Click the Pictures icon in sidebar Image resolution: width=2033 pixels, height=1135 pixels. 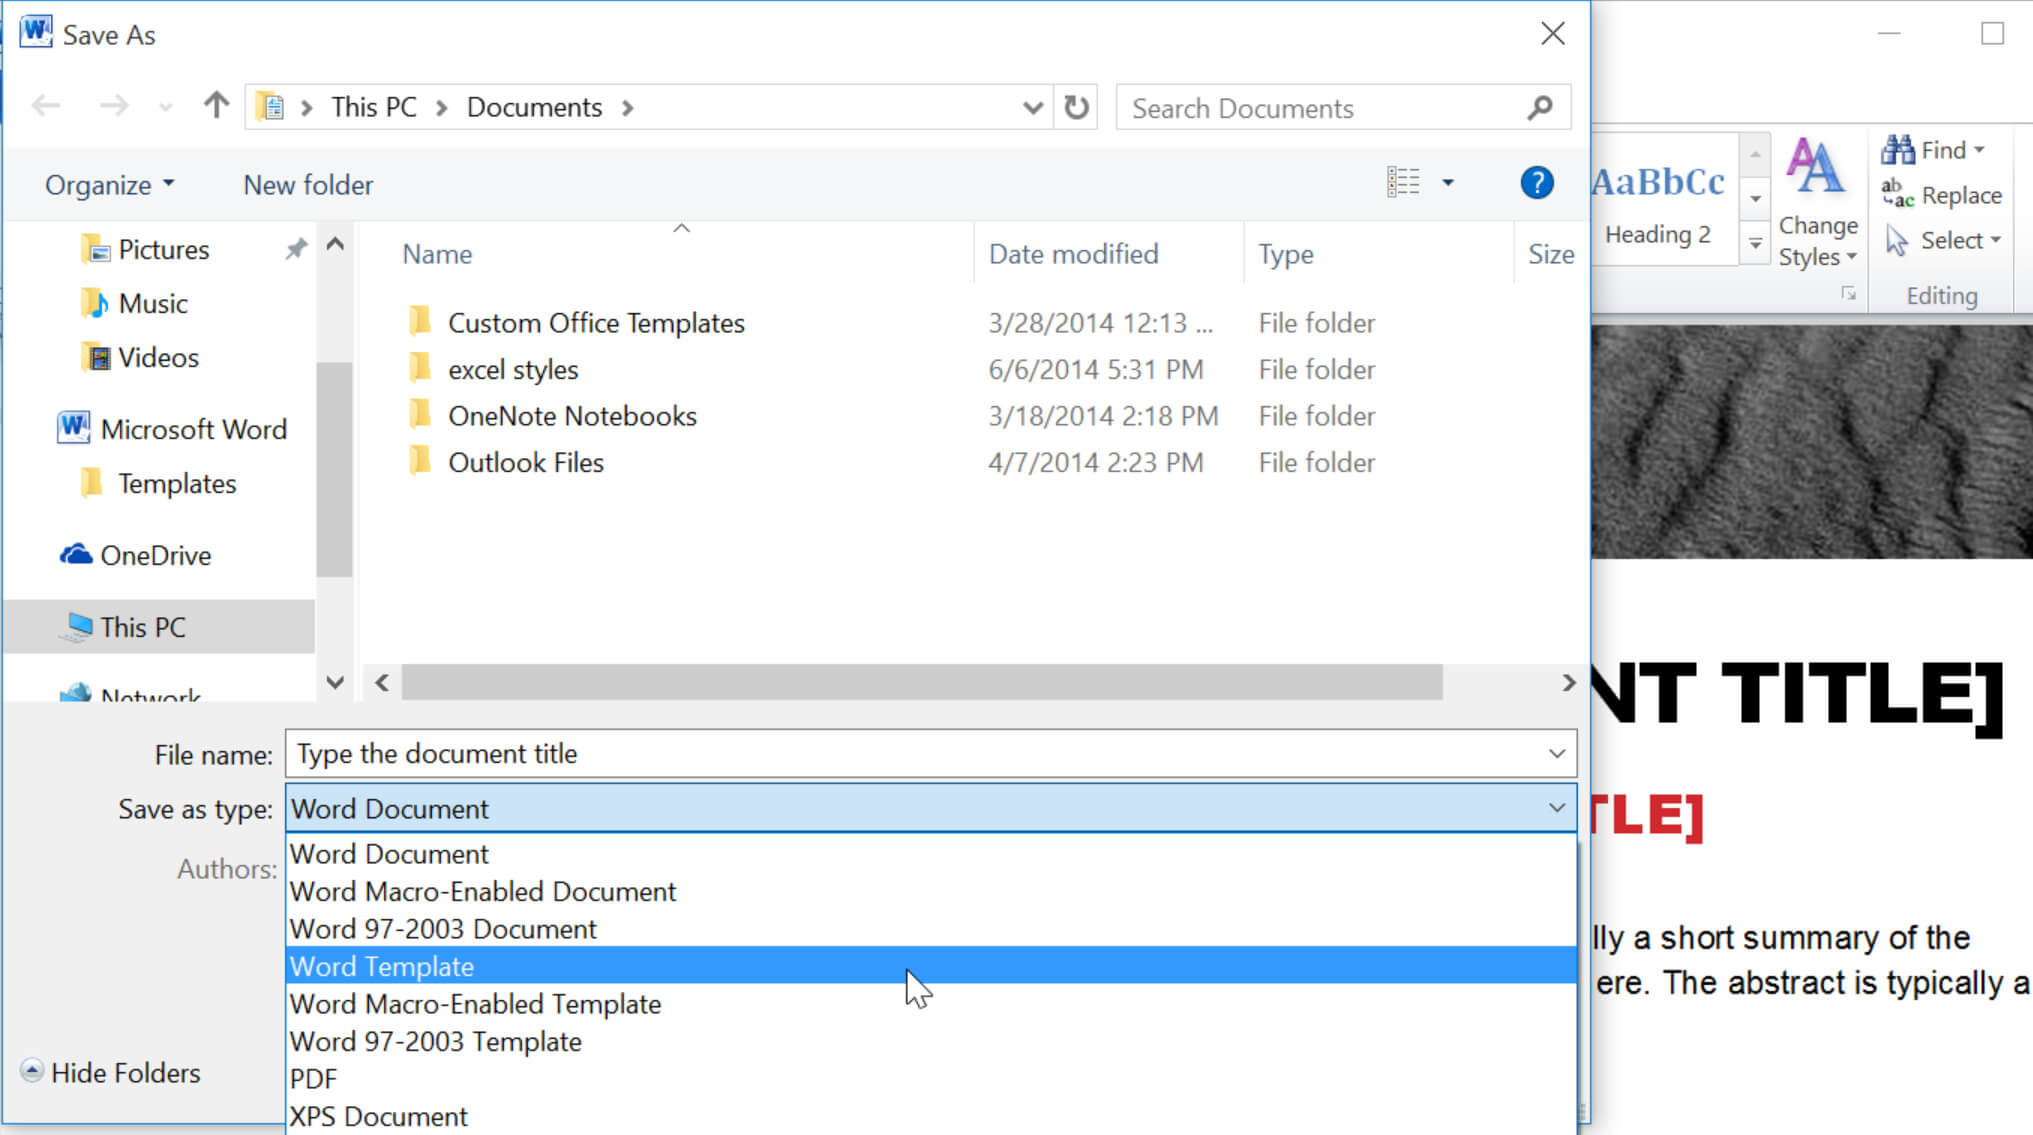(95, 248)
